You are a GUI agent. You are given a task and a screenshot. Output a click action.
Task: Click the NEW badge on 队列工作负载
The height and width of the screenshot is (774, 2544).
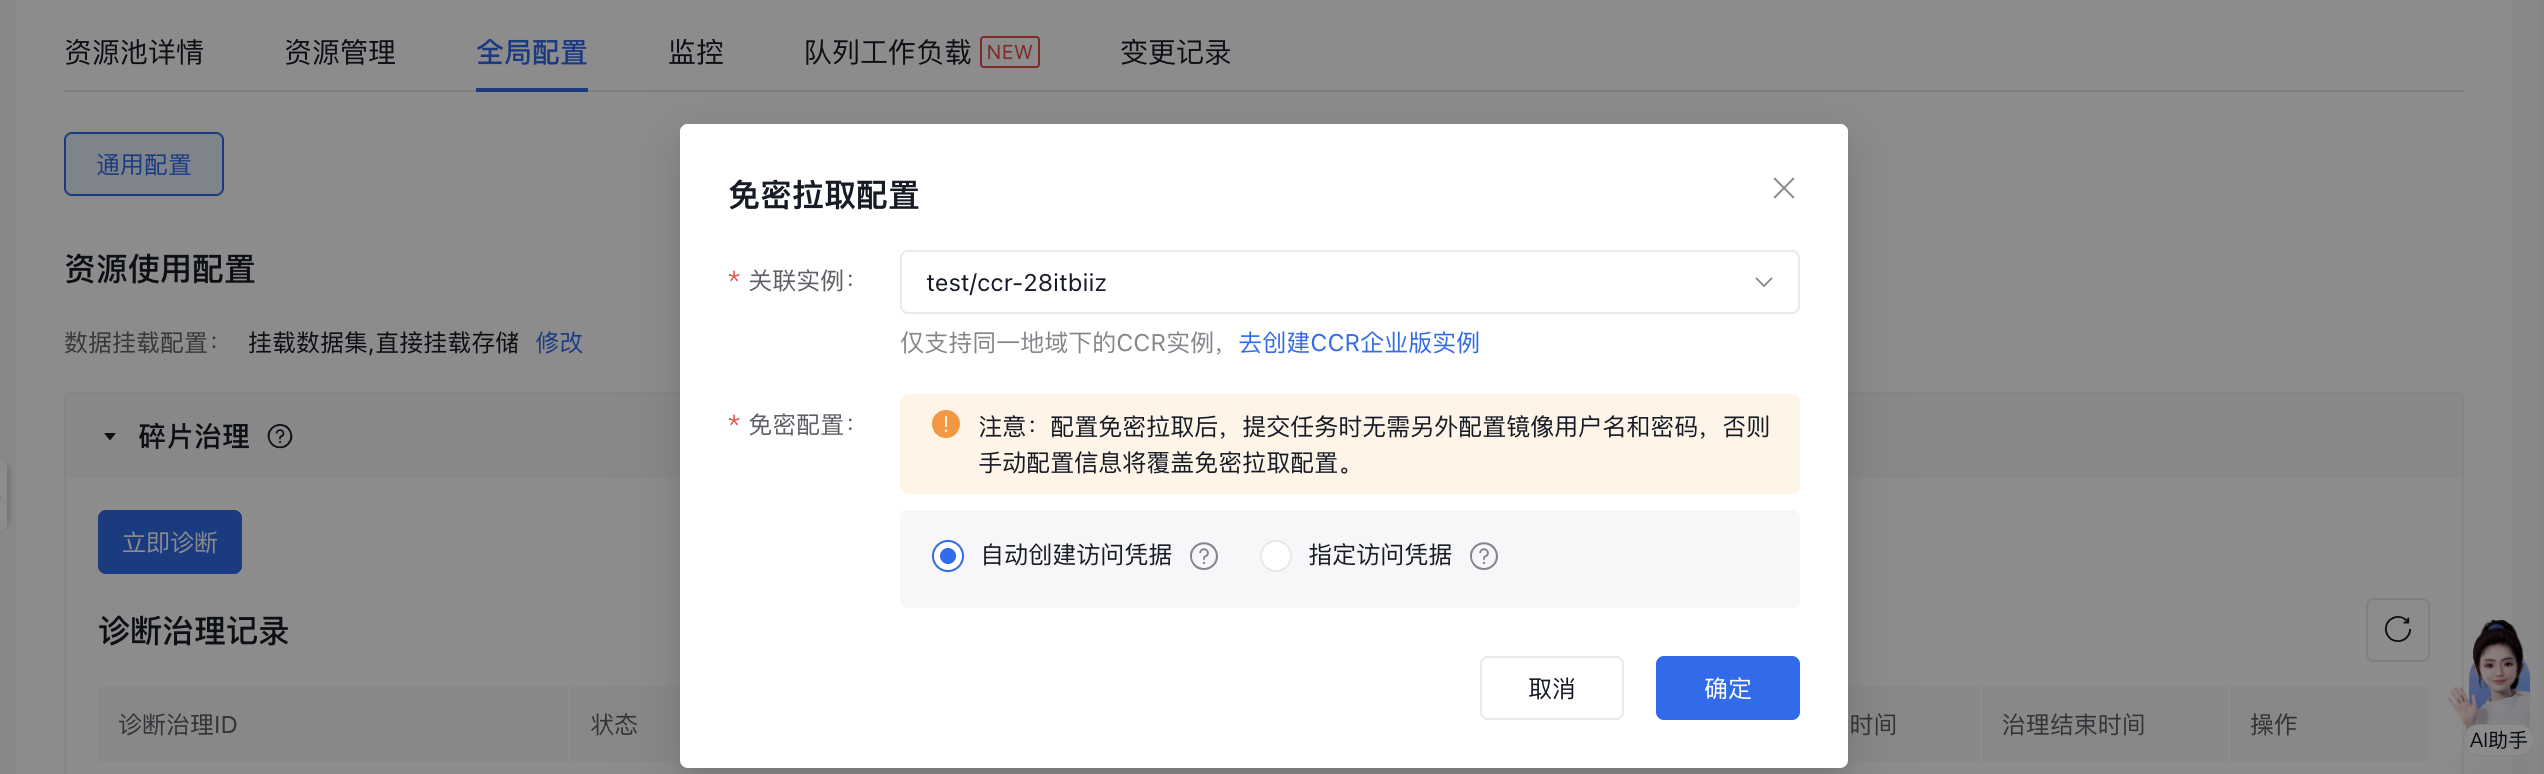tap(1009, 52)
